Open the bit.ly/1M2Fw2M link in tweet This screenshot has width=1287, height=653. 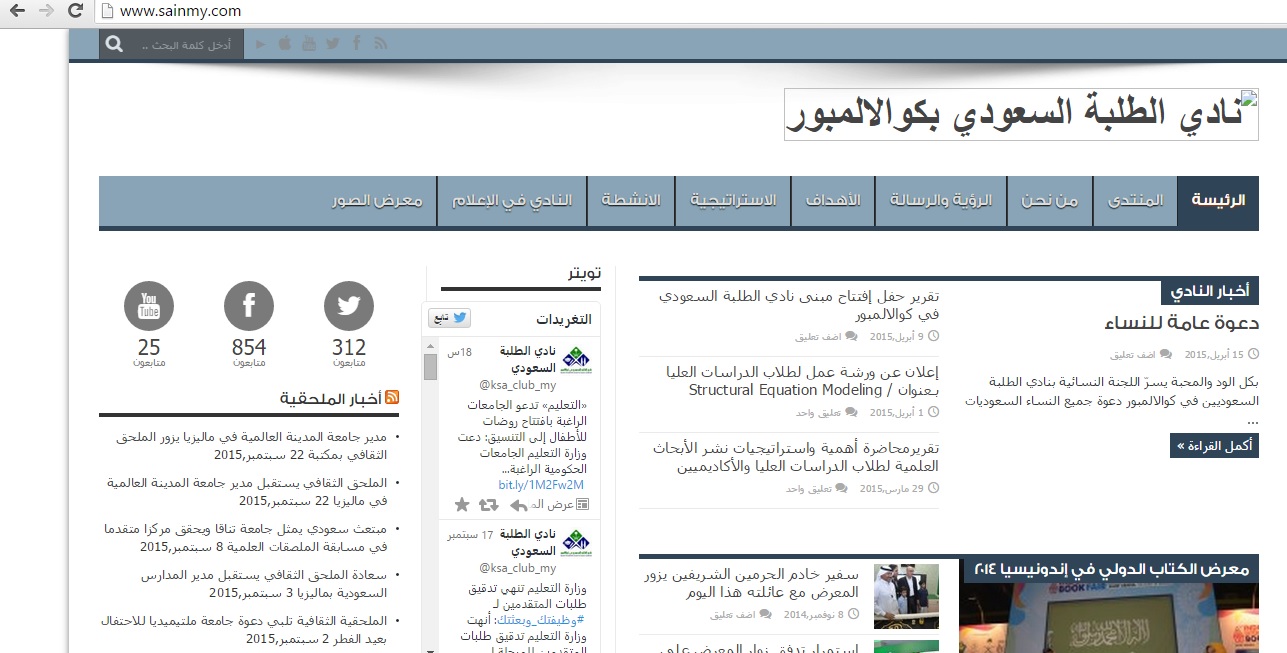[x=541, y=485]
